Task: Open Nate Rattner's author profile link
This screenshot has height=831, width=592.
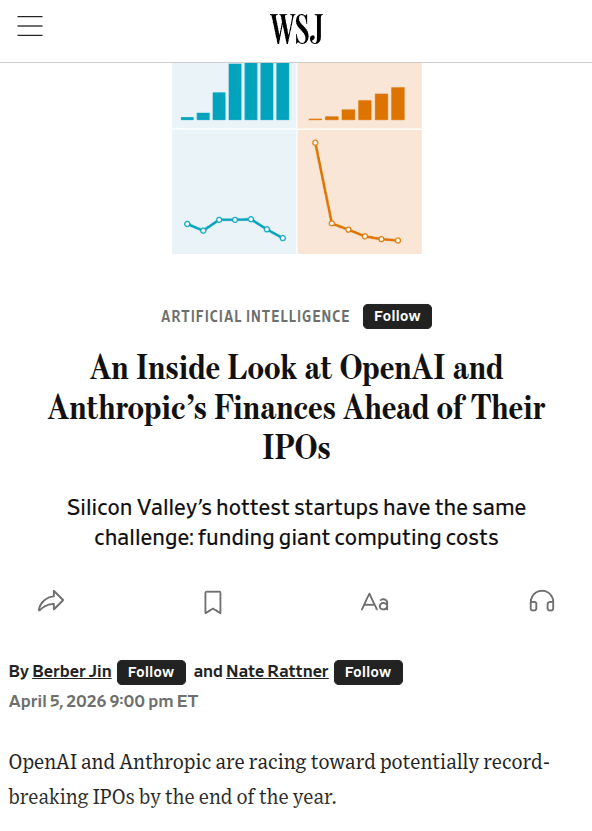Action: [277, 671]
